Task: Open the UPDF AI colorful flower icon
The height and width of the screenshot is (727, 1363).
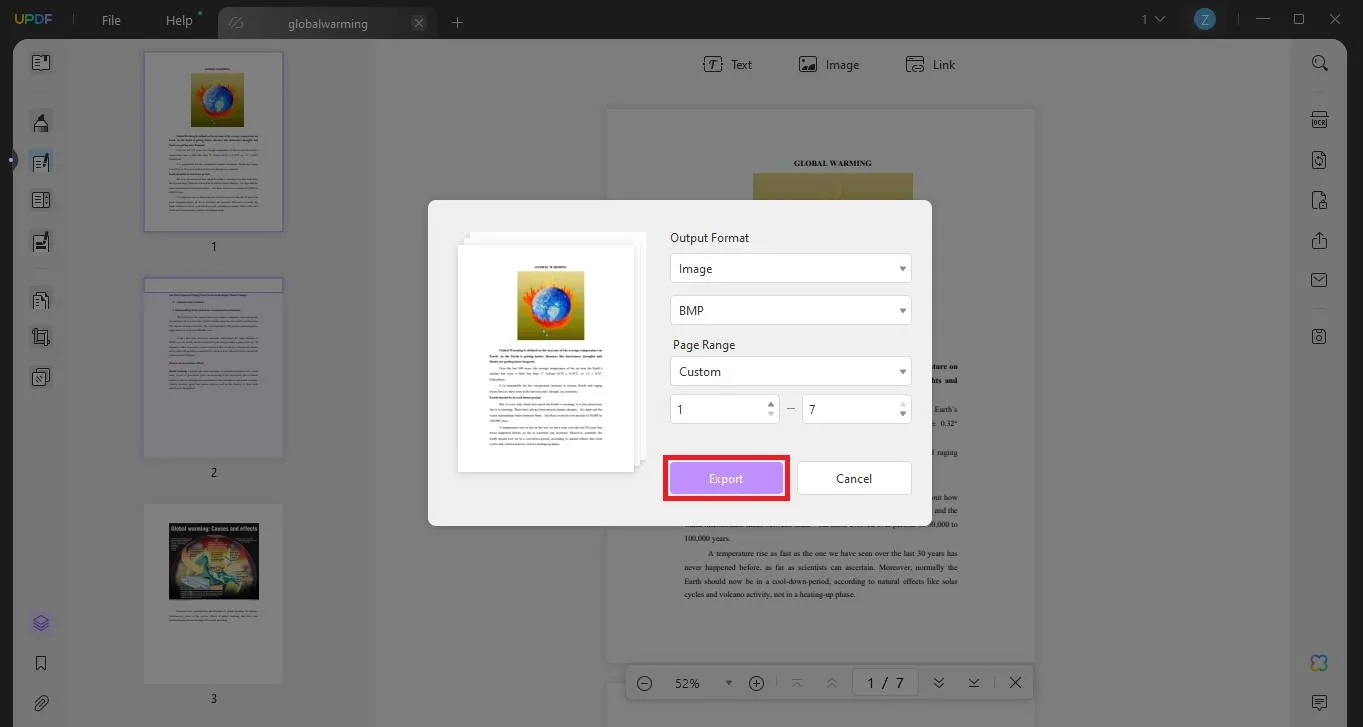Action: 1320,663
